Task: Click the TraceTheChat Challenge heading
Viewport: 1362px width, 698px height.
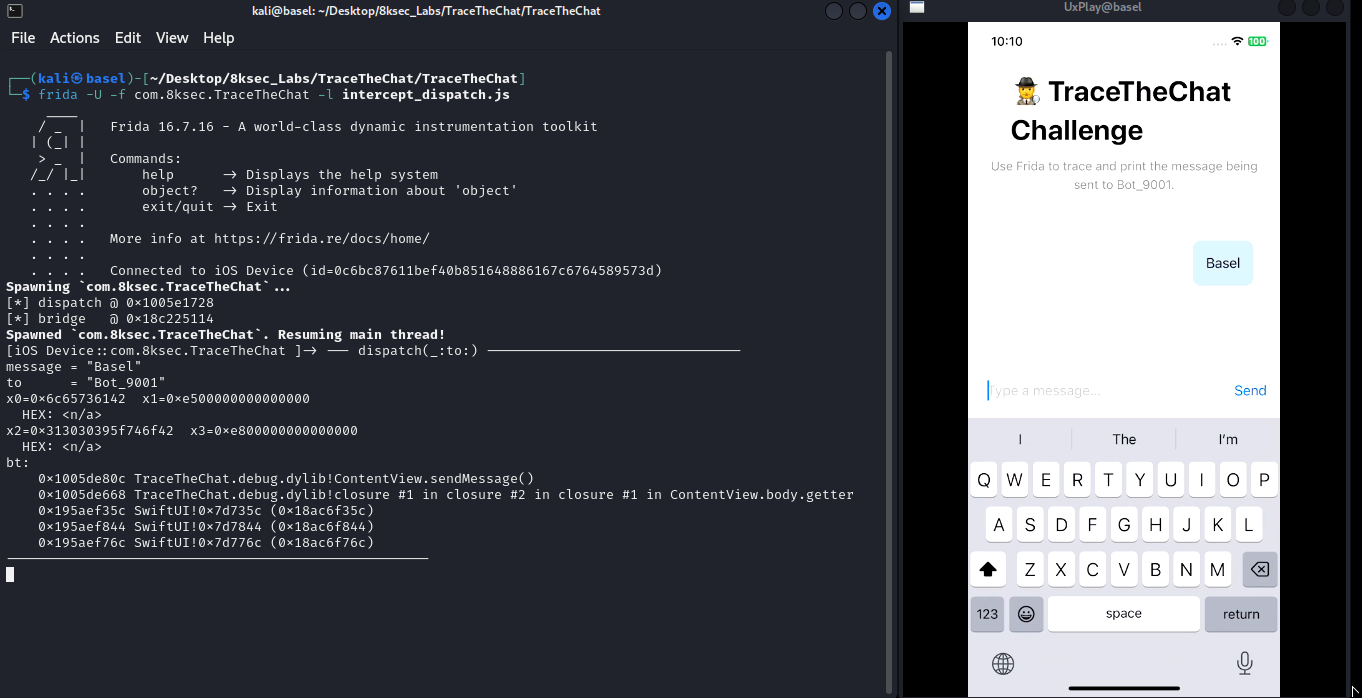Action: click(x=1121, y=110)
